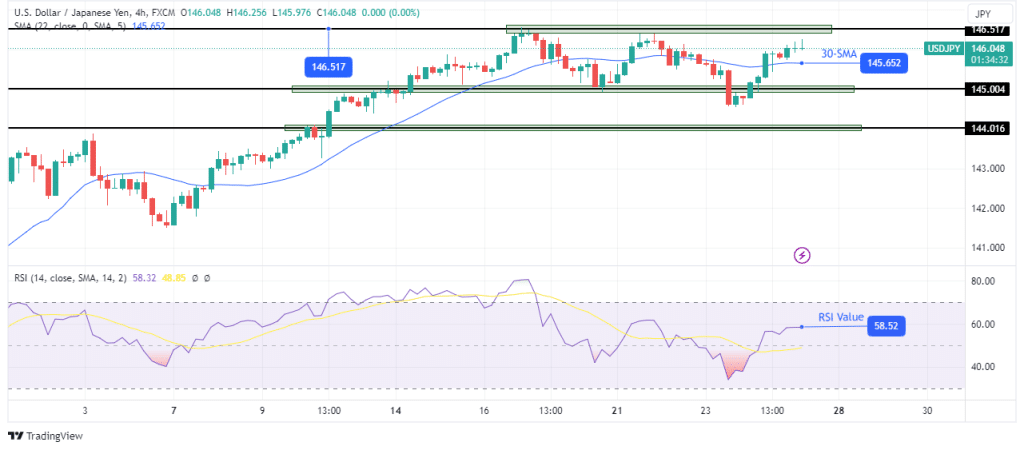Screen dimensions: 1024x450
Task: Select the RSI Value annotation text
Action: coord(841,317)
